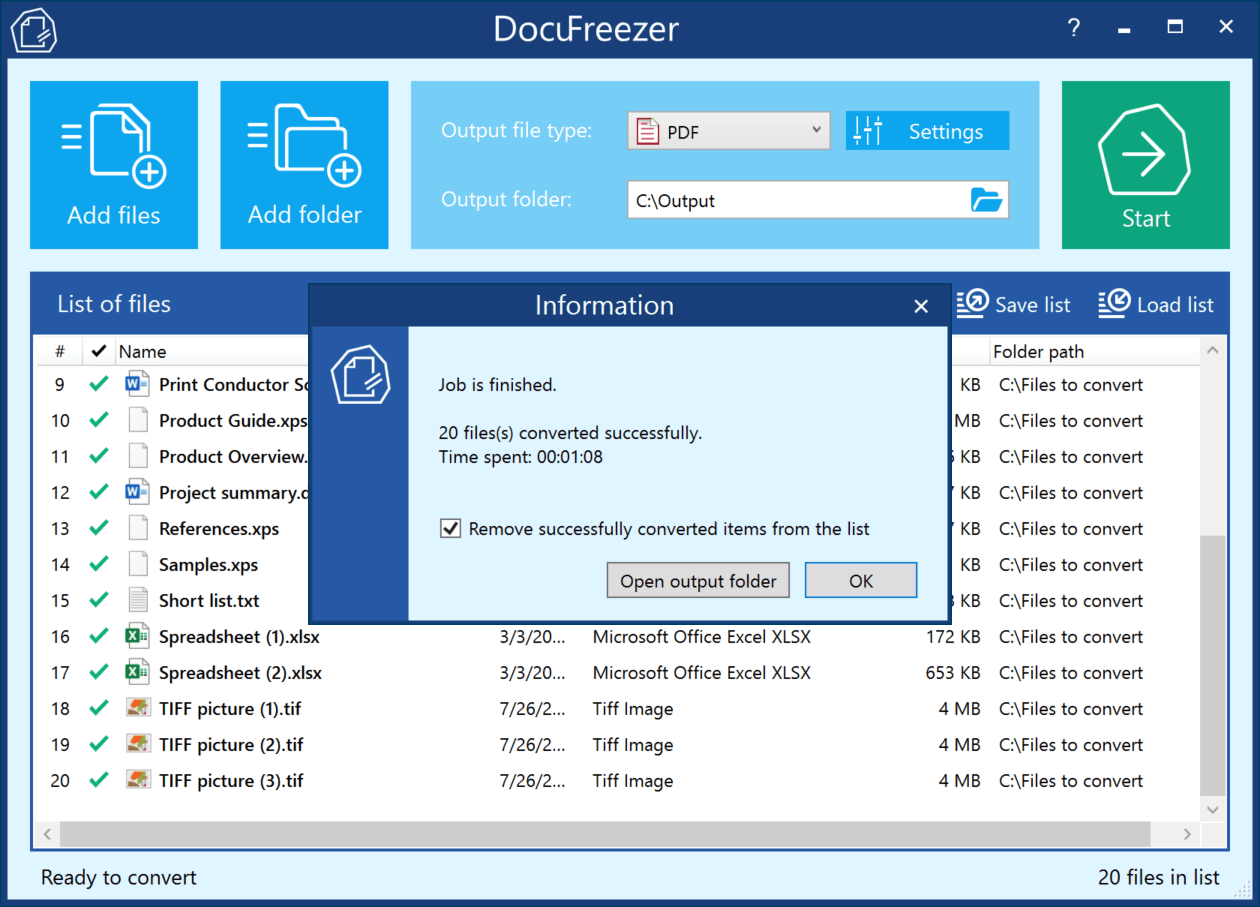Browse for output folder via folder icon
Viewport: 1260px width, 907px height.
(x=986, y=200)
